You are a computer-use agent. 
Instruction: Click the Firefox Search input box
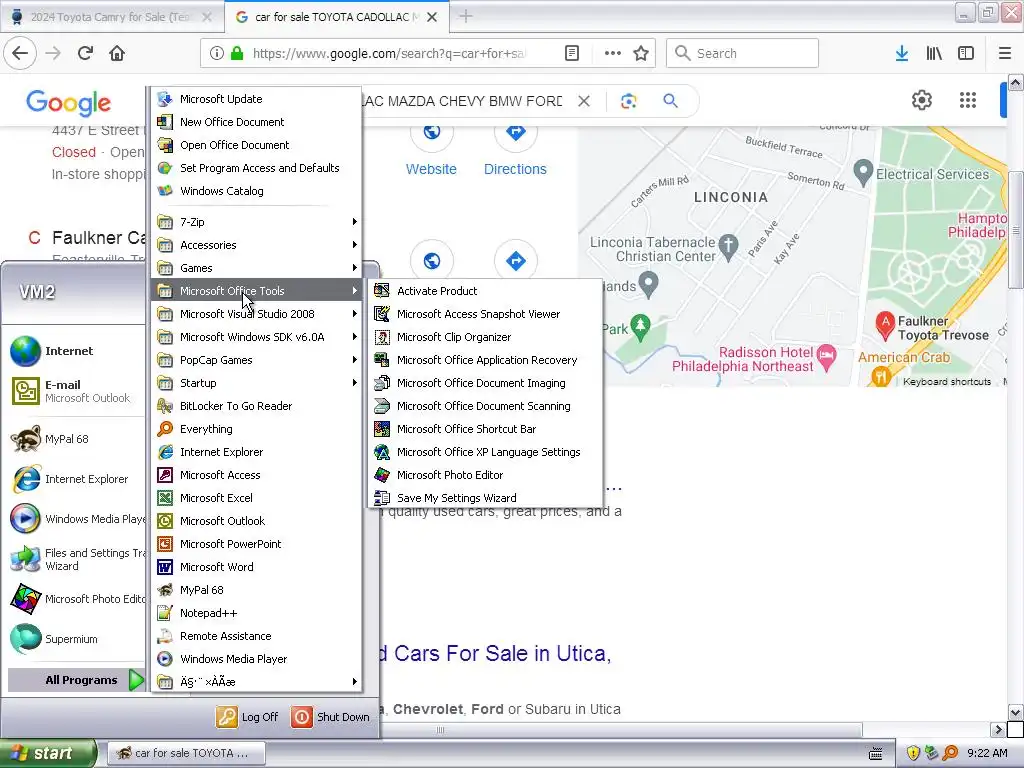tap(743, 54)
